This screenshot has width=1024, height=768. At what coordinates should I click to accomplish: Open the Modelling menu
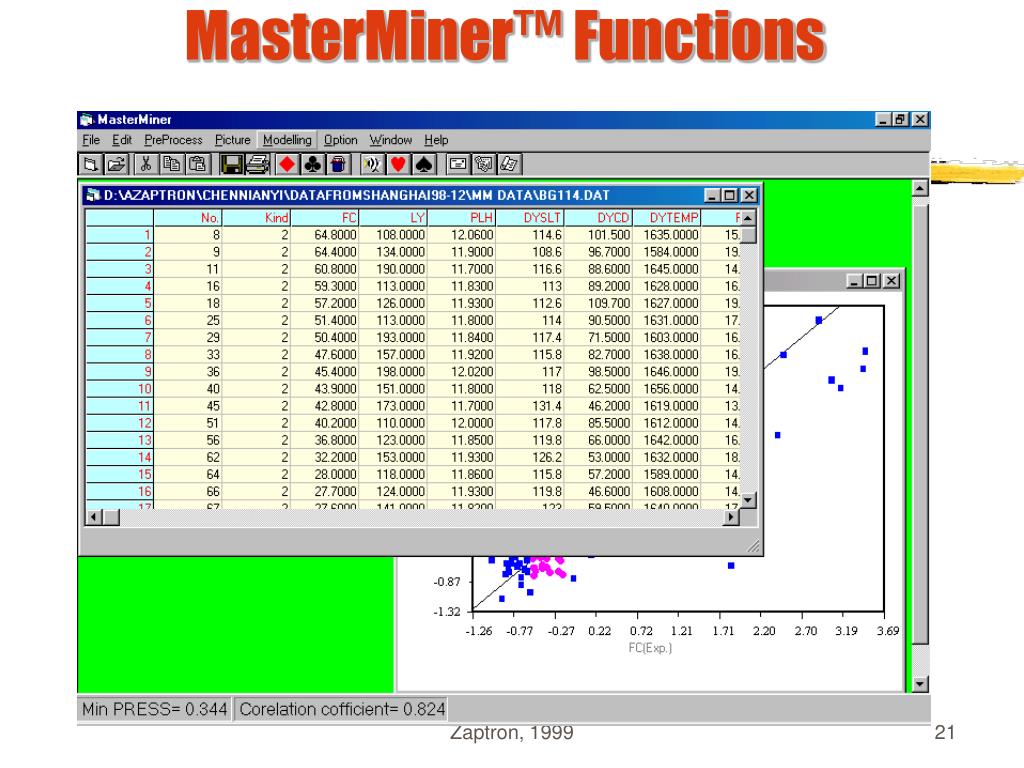tap(287, 140)
